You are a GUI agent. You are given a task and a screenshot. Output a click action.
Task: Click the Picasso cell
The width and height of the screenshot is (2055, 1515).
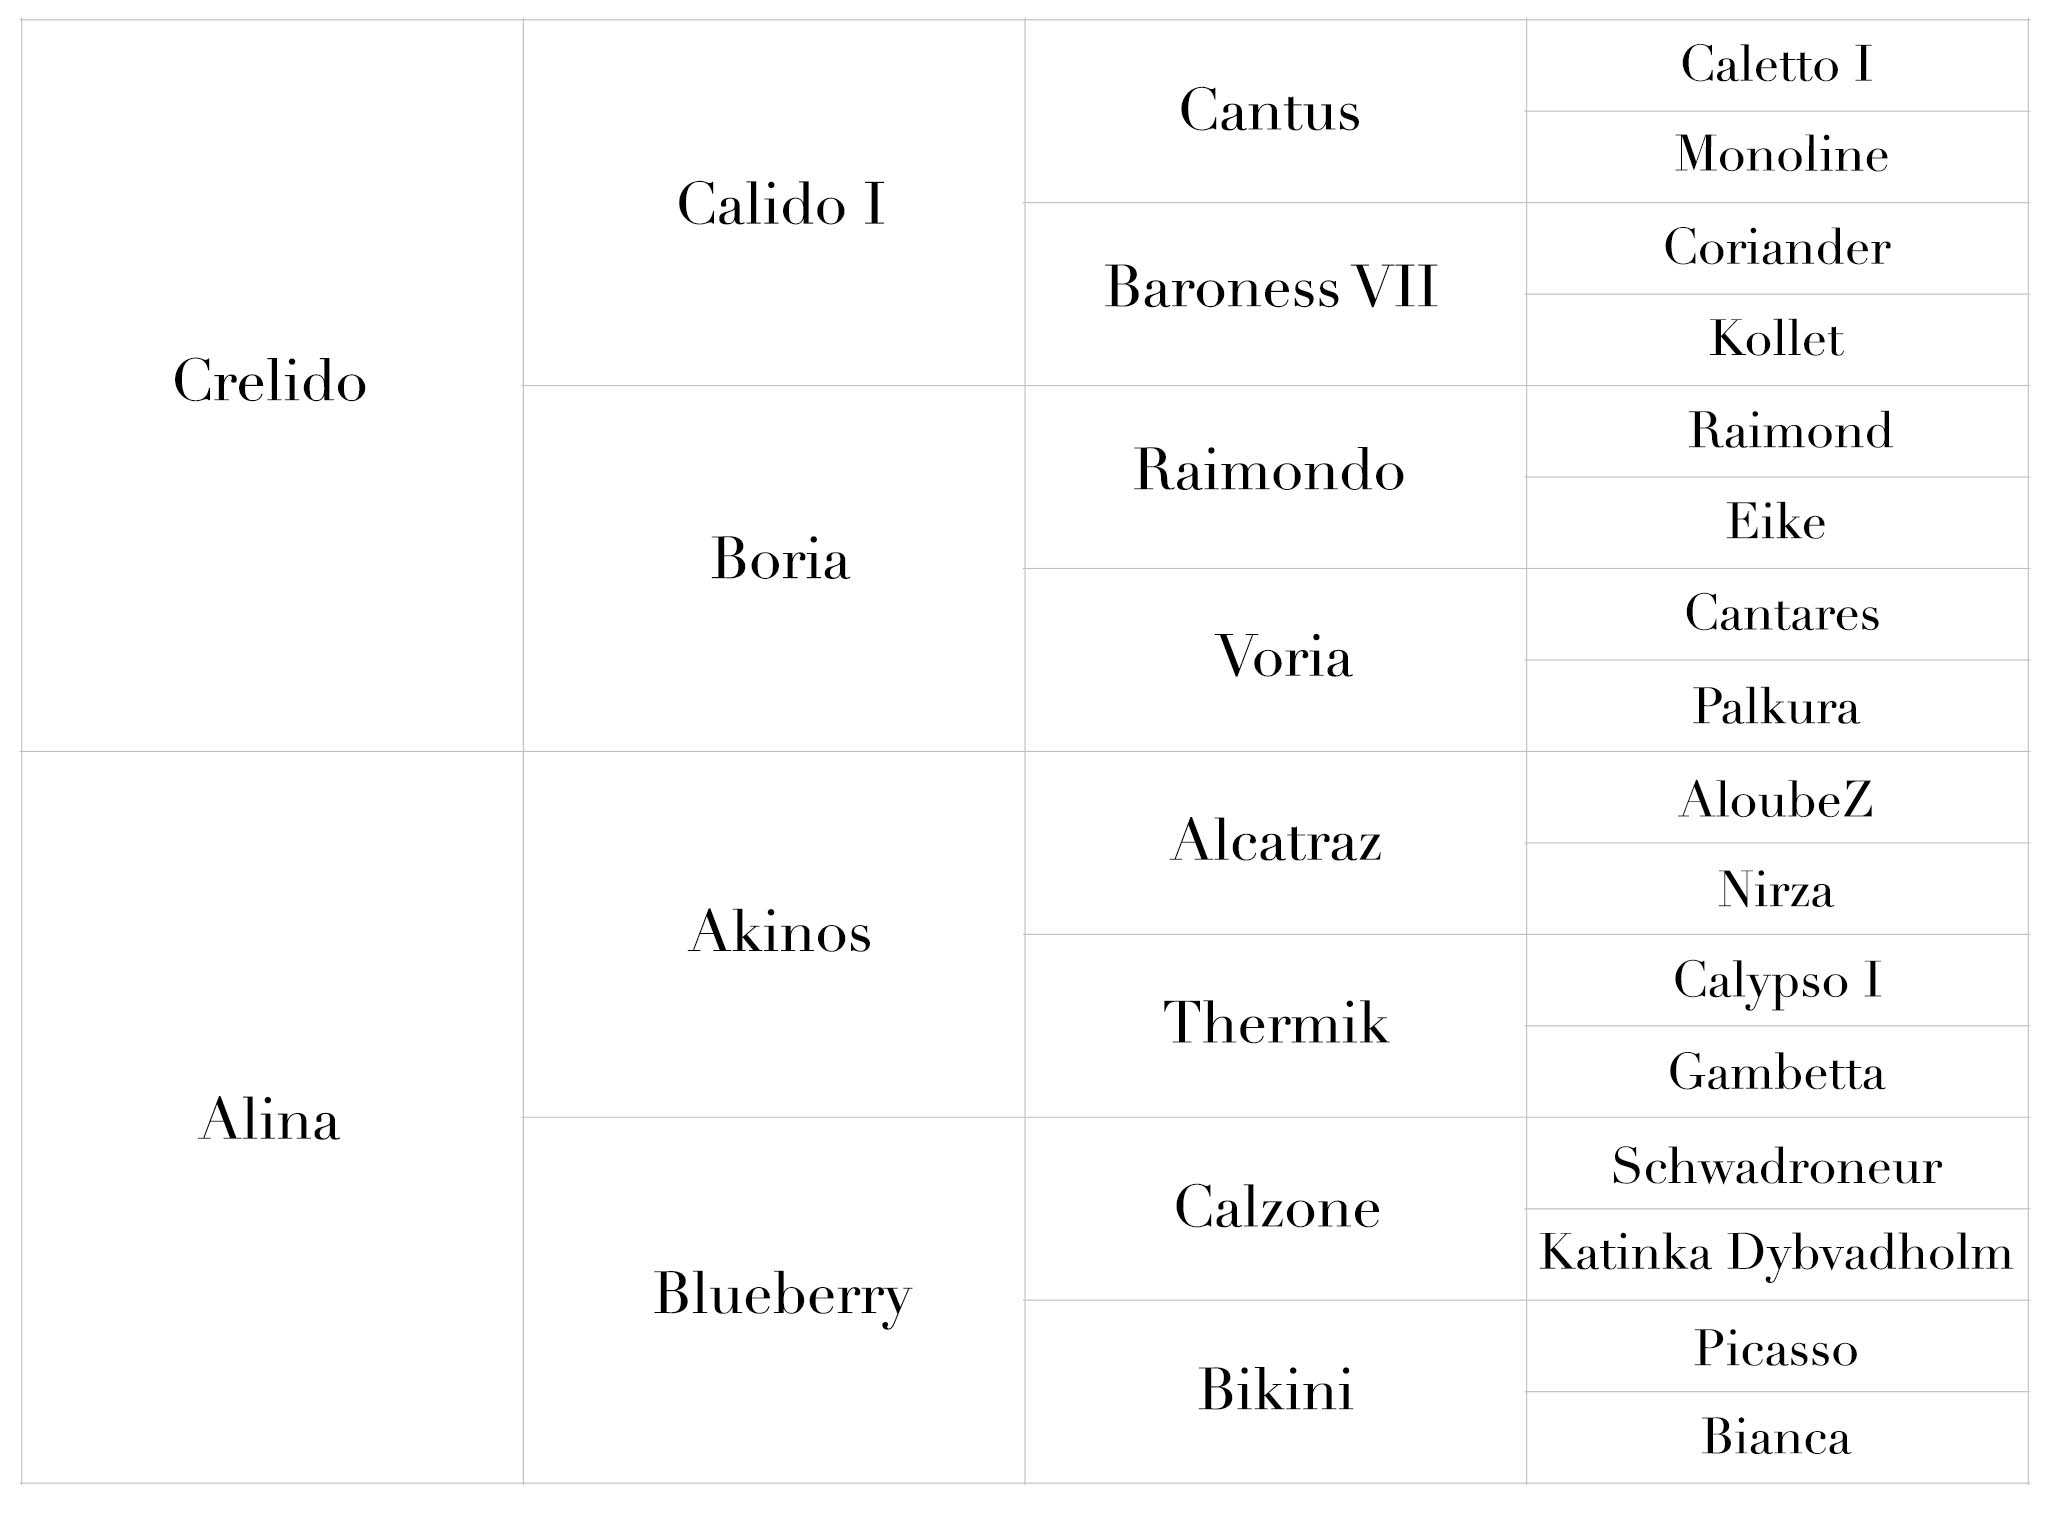[1778, 1346]
